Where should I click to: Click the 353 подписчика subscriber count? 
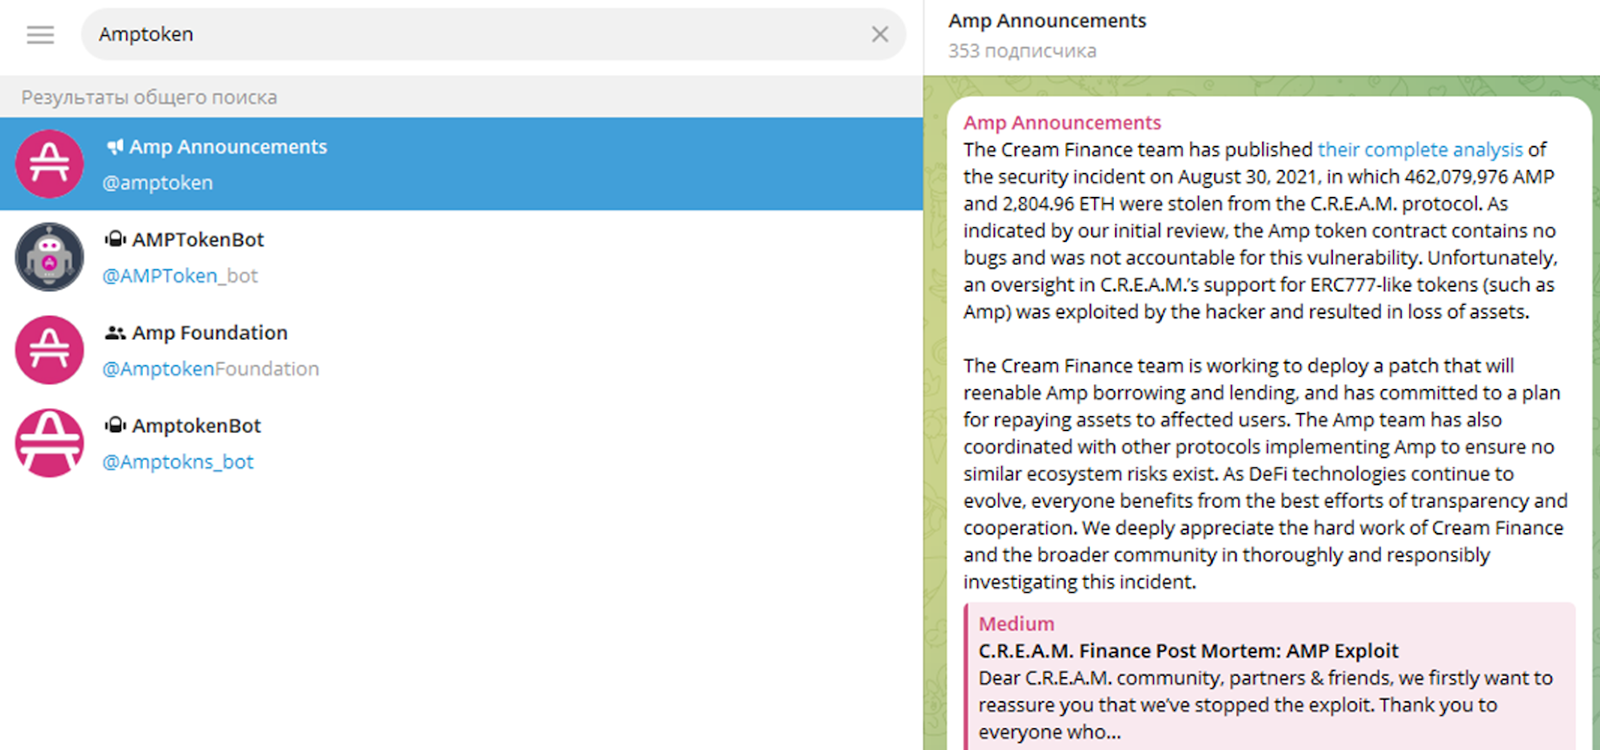point(1022,51)
